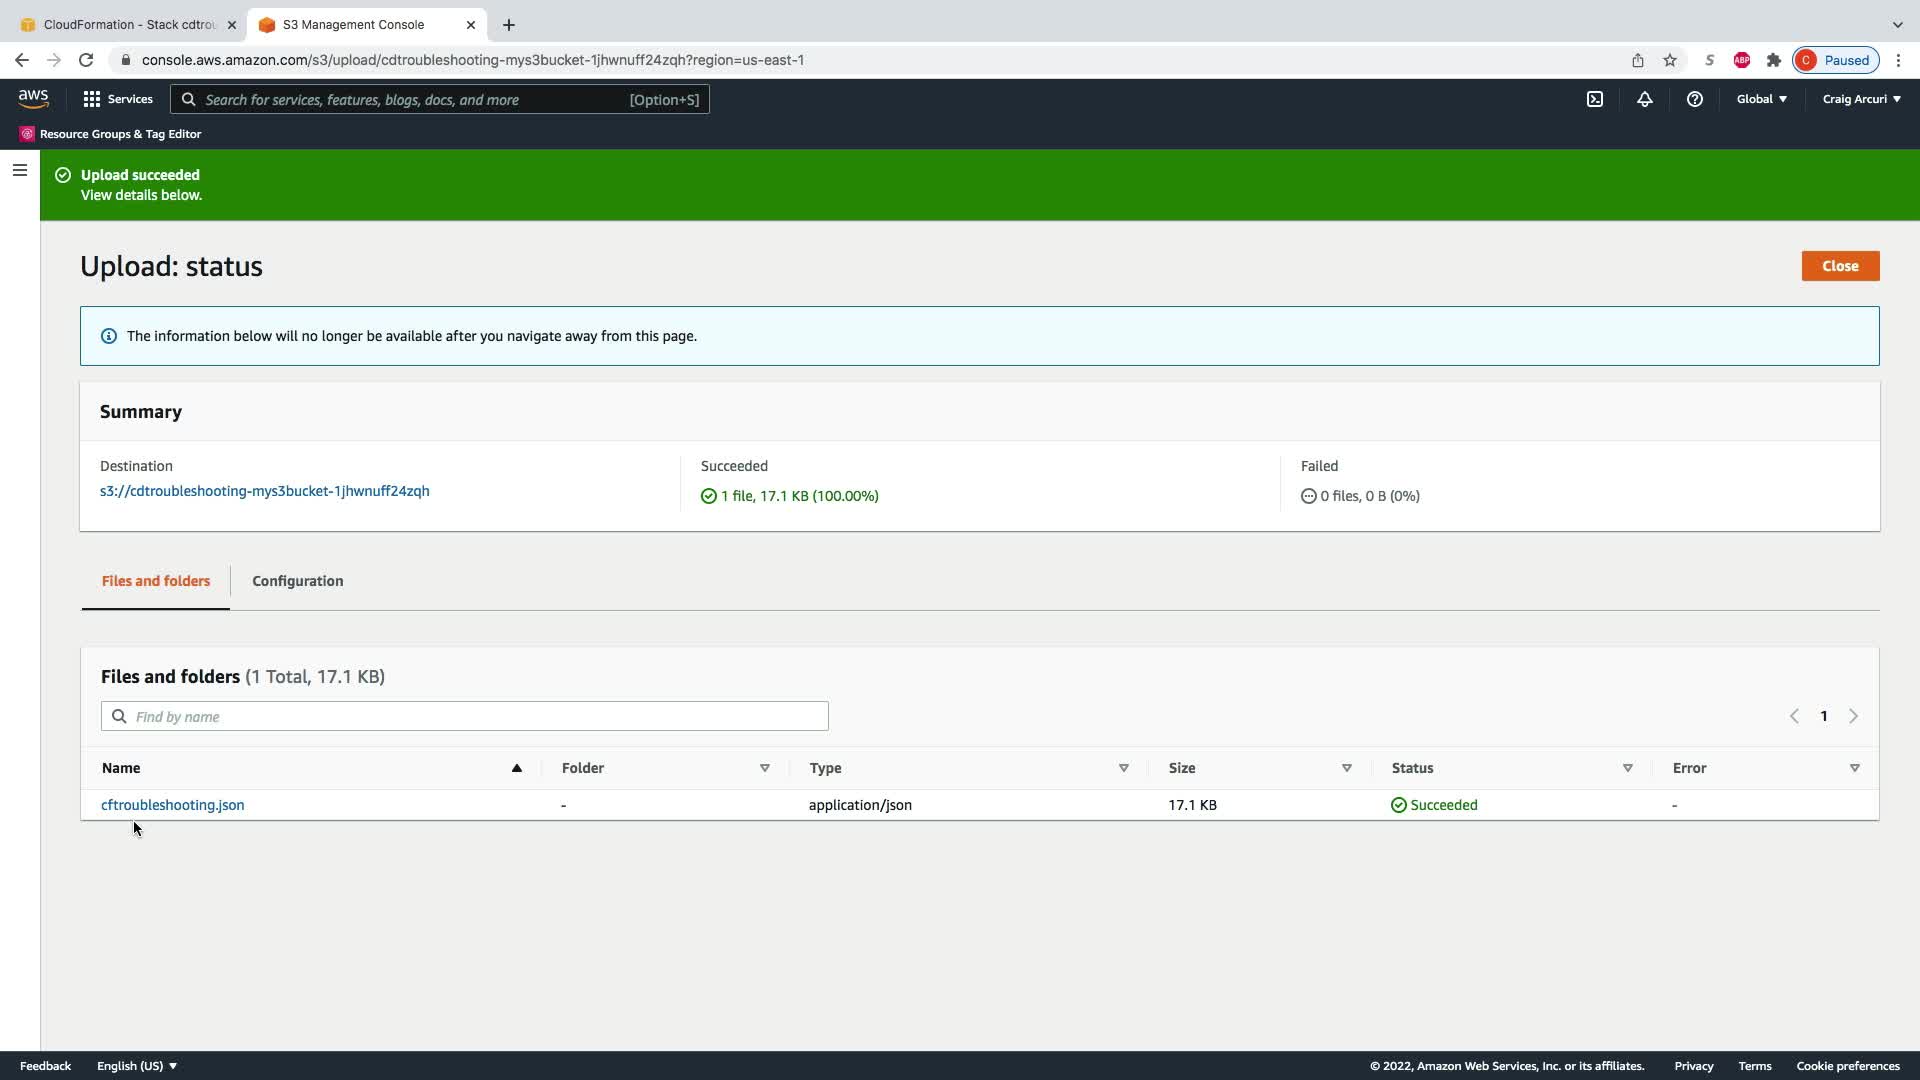Open the cftroubleshooting.json file link
Image resolution: width=1920 pixels, height=1080 pixels.
(x=172, y=805)
